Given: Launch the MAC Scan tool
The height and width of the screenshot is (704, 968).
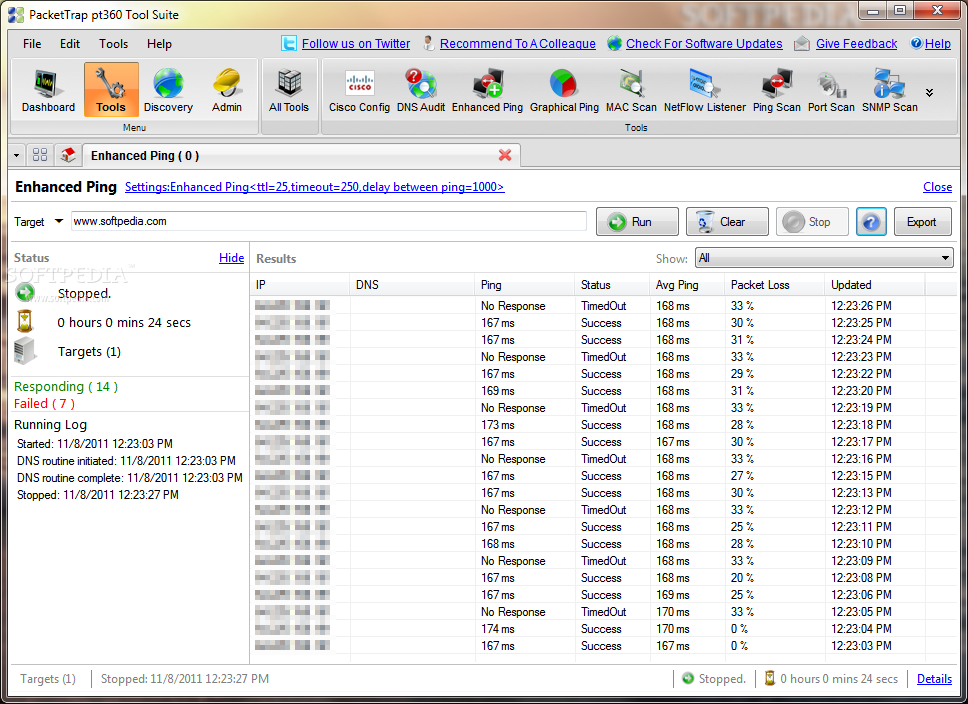Looking at the screenshot, I should point(631,91).
